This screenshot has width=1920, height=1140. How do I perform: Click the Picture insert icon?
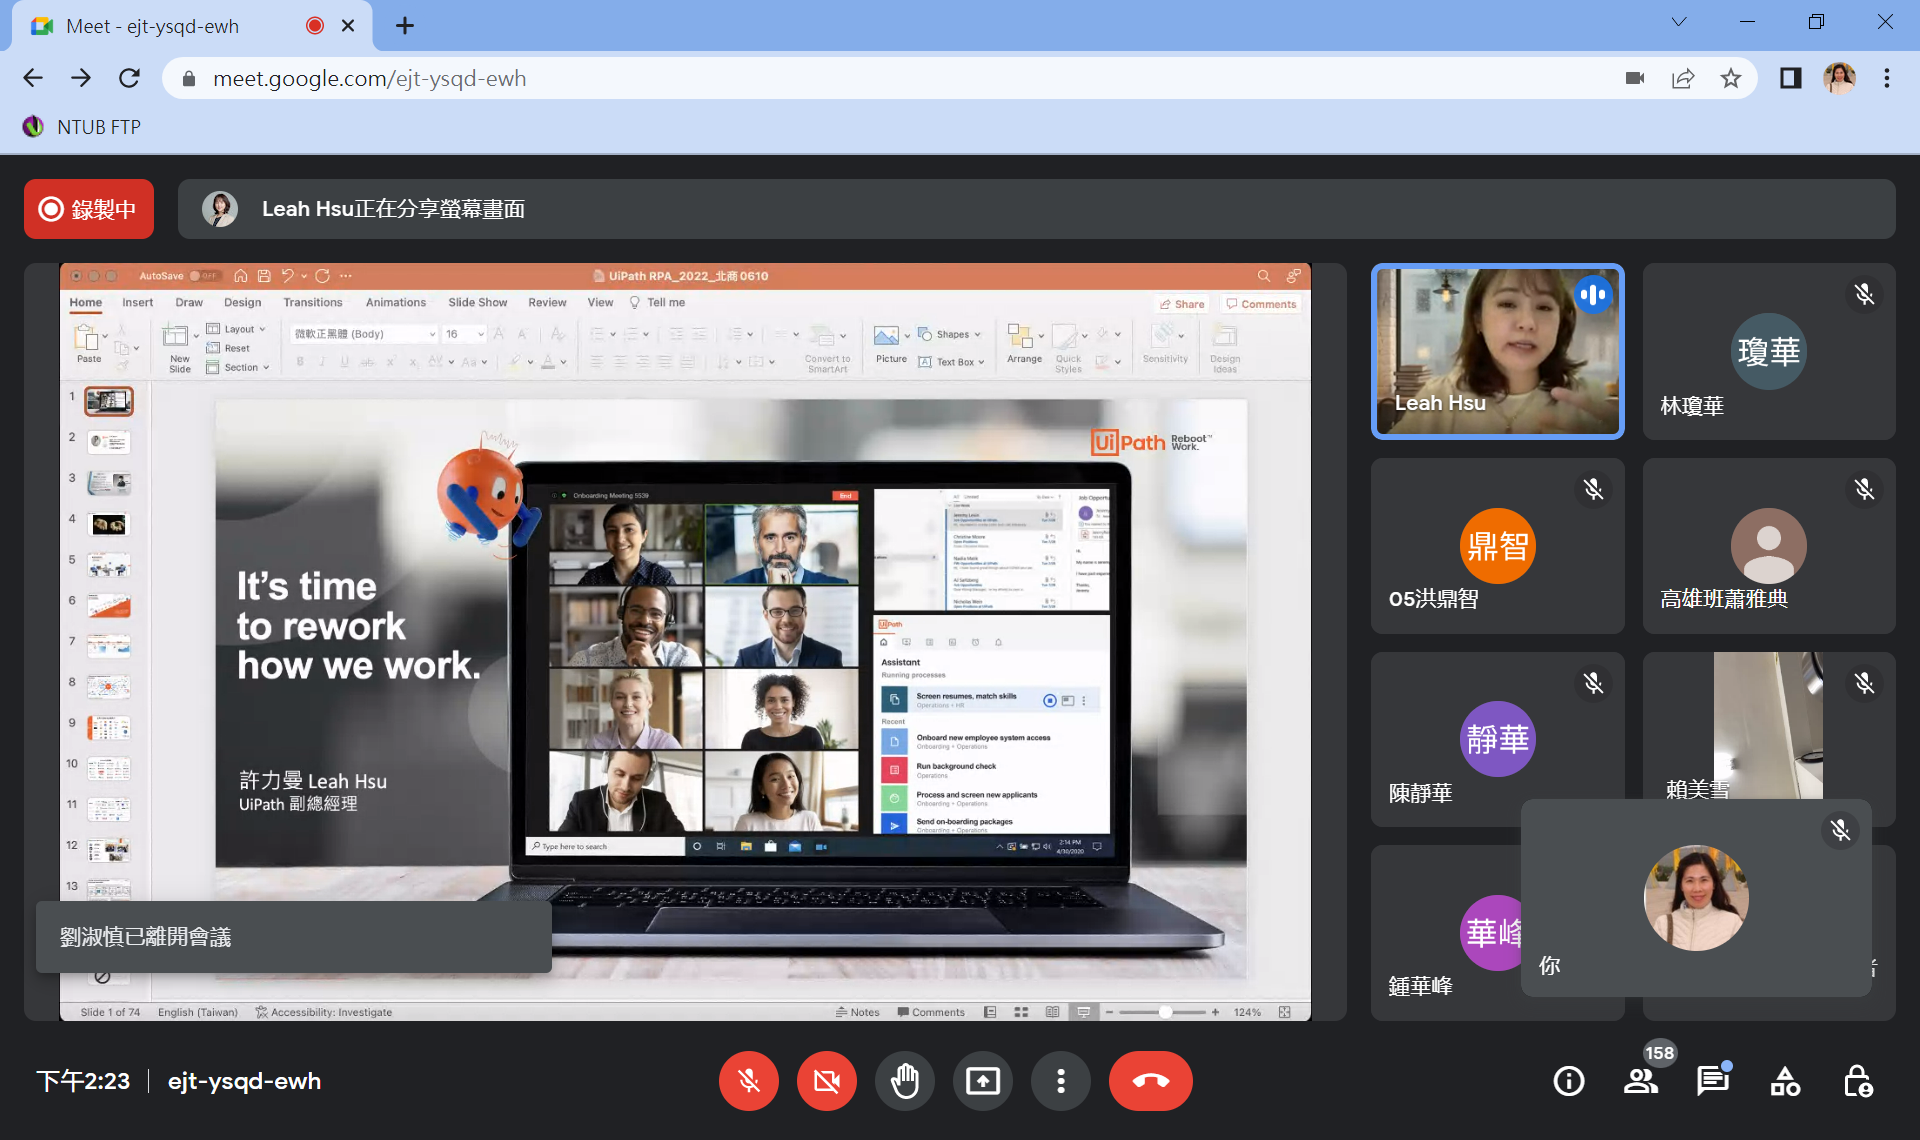coord(886,335)
